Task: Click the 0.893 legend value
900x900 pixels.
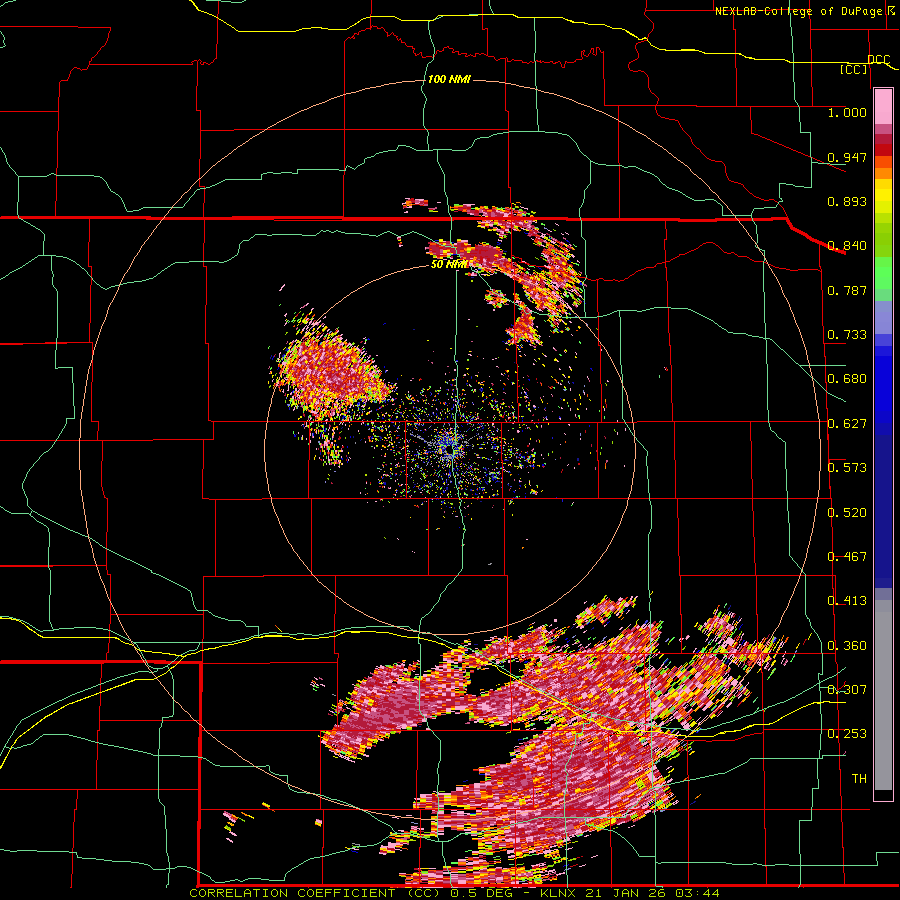Action: coord(847,201)
